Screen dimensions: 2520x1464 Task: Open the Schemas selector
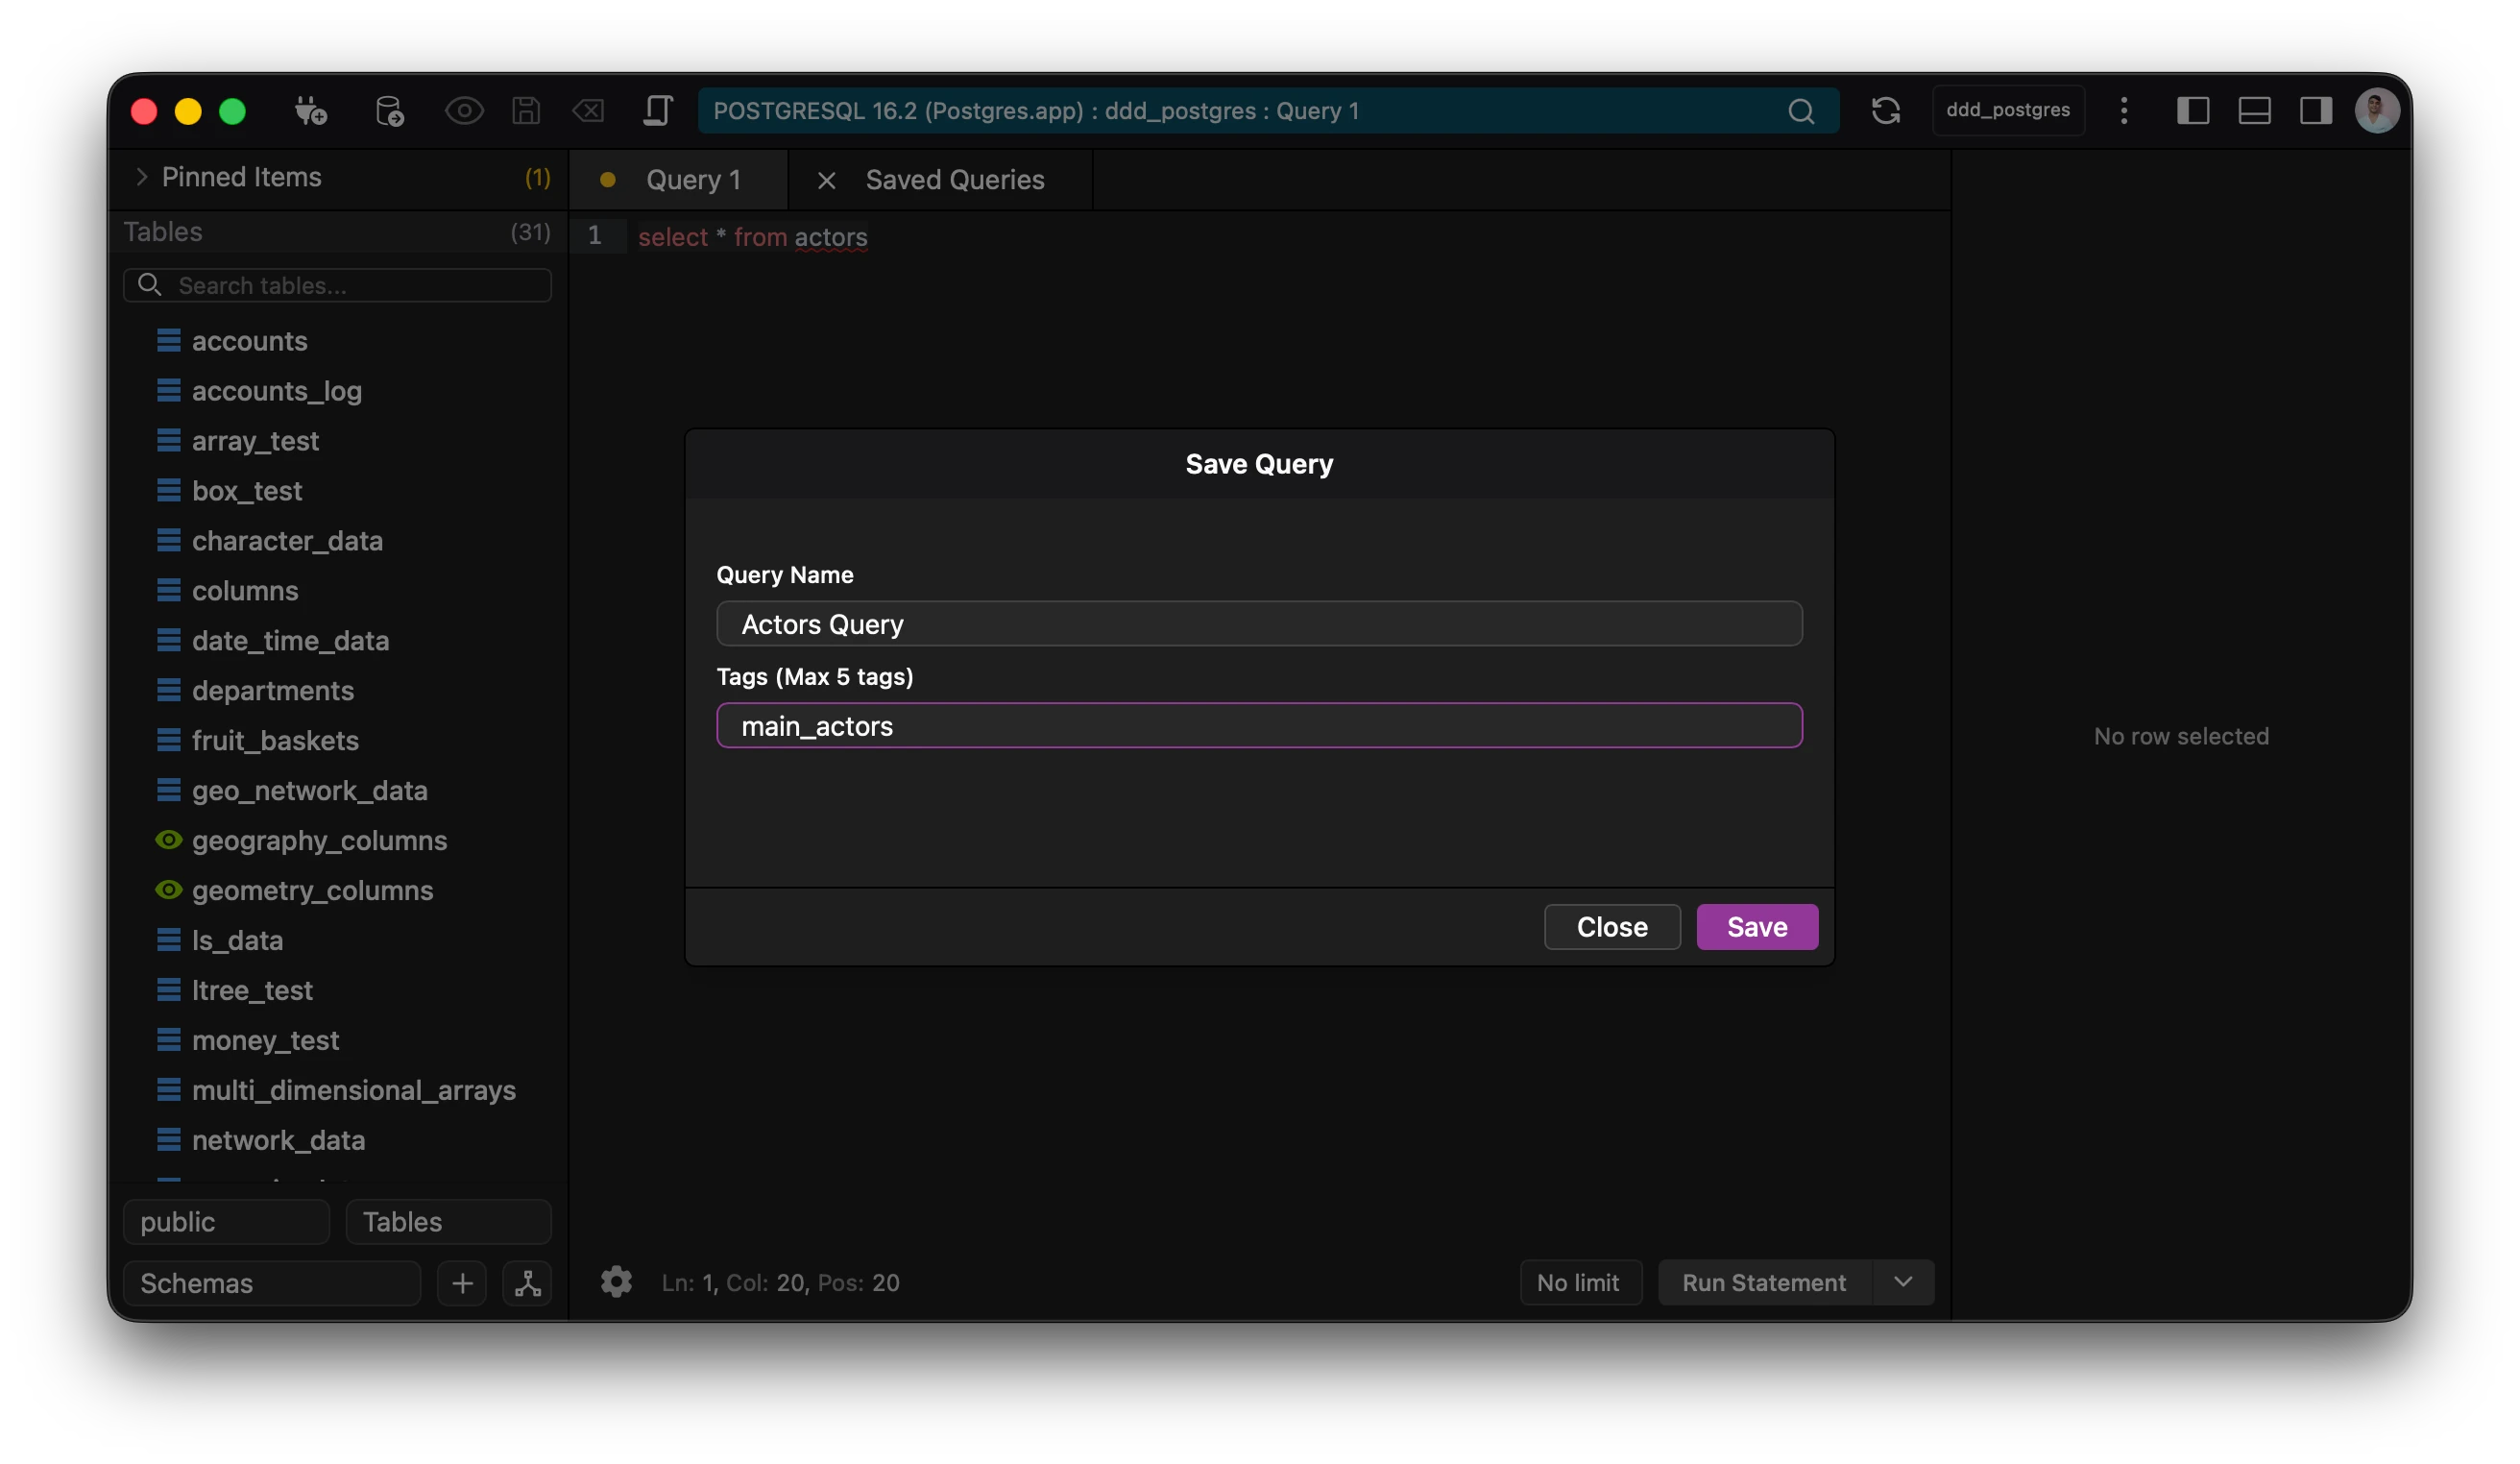pyautogui.click(x=270, y=1283)
